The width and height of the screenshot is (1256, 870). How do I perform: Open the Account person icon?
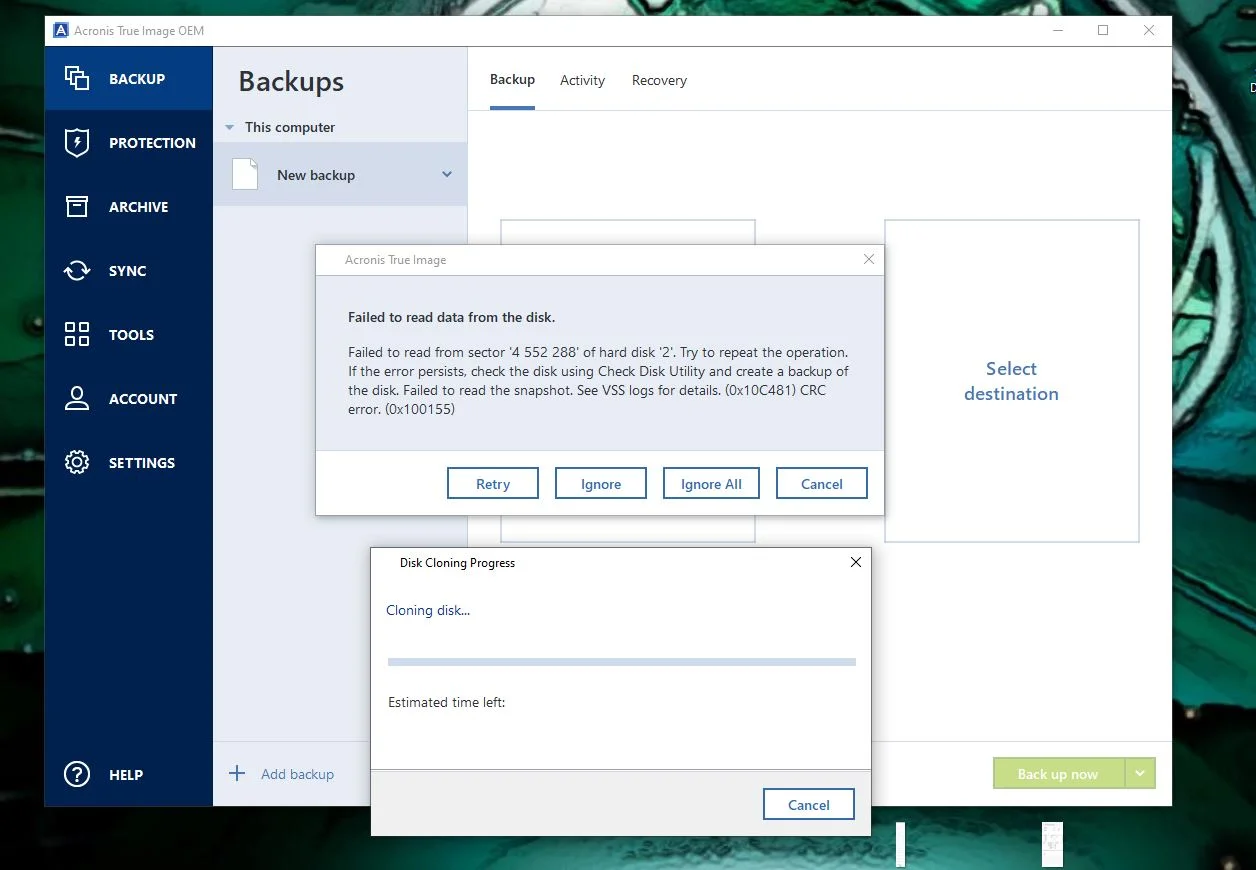tap(77, 399)
